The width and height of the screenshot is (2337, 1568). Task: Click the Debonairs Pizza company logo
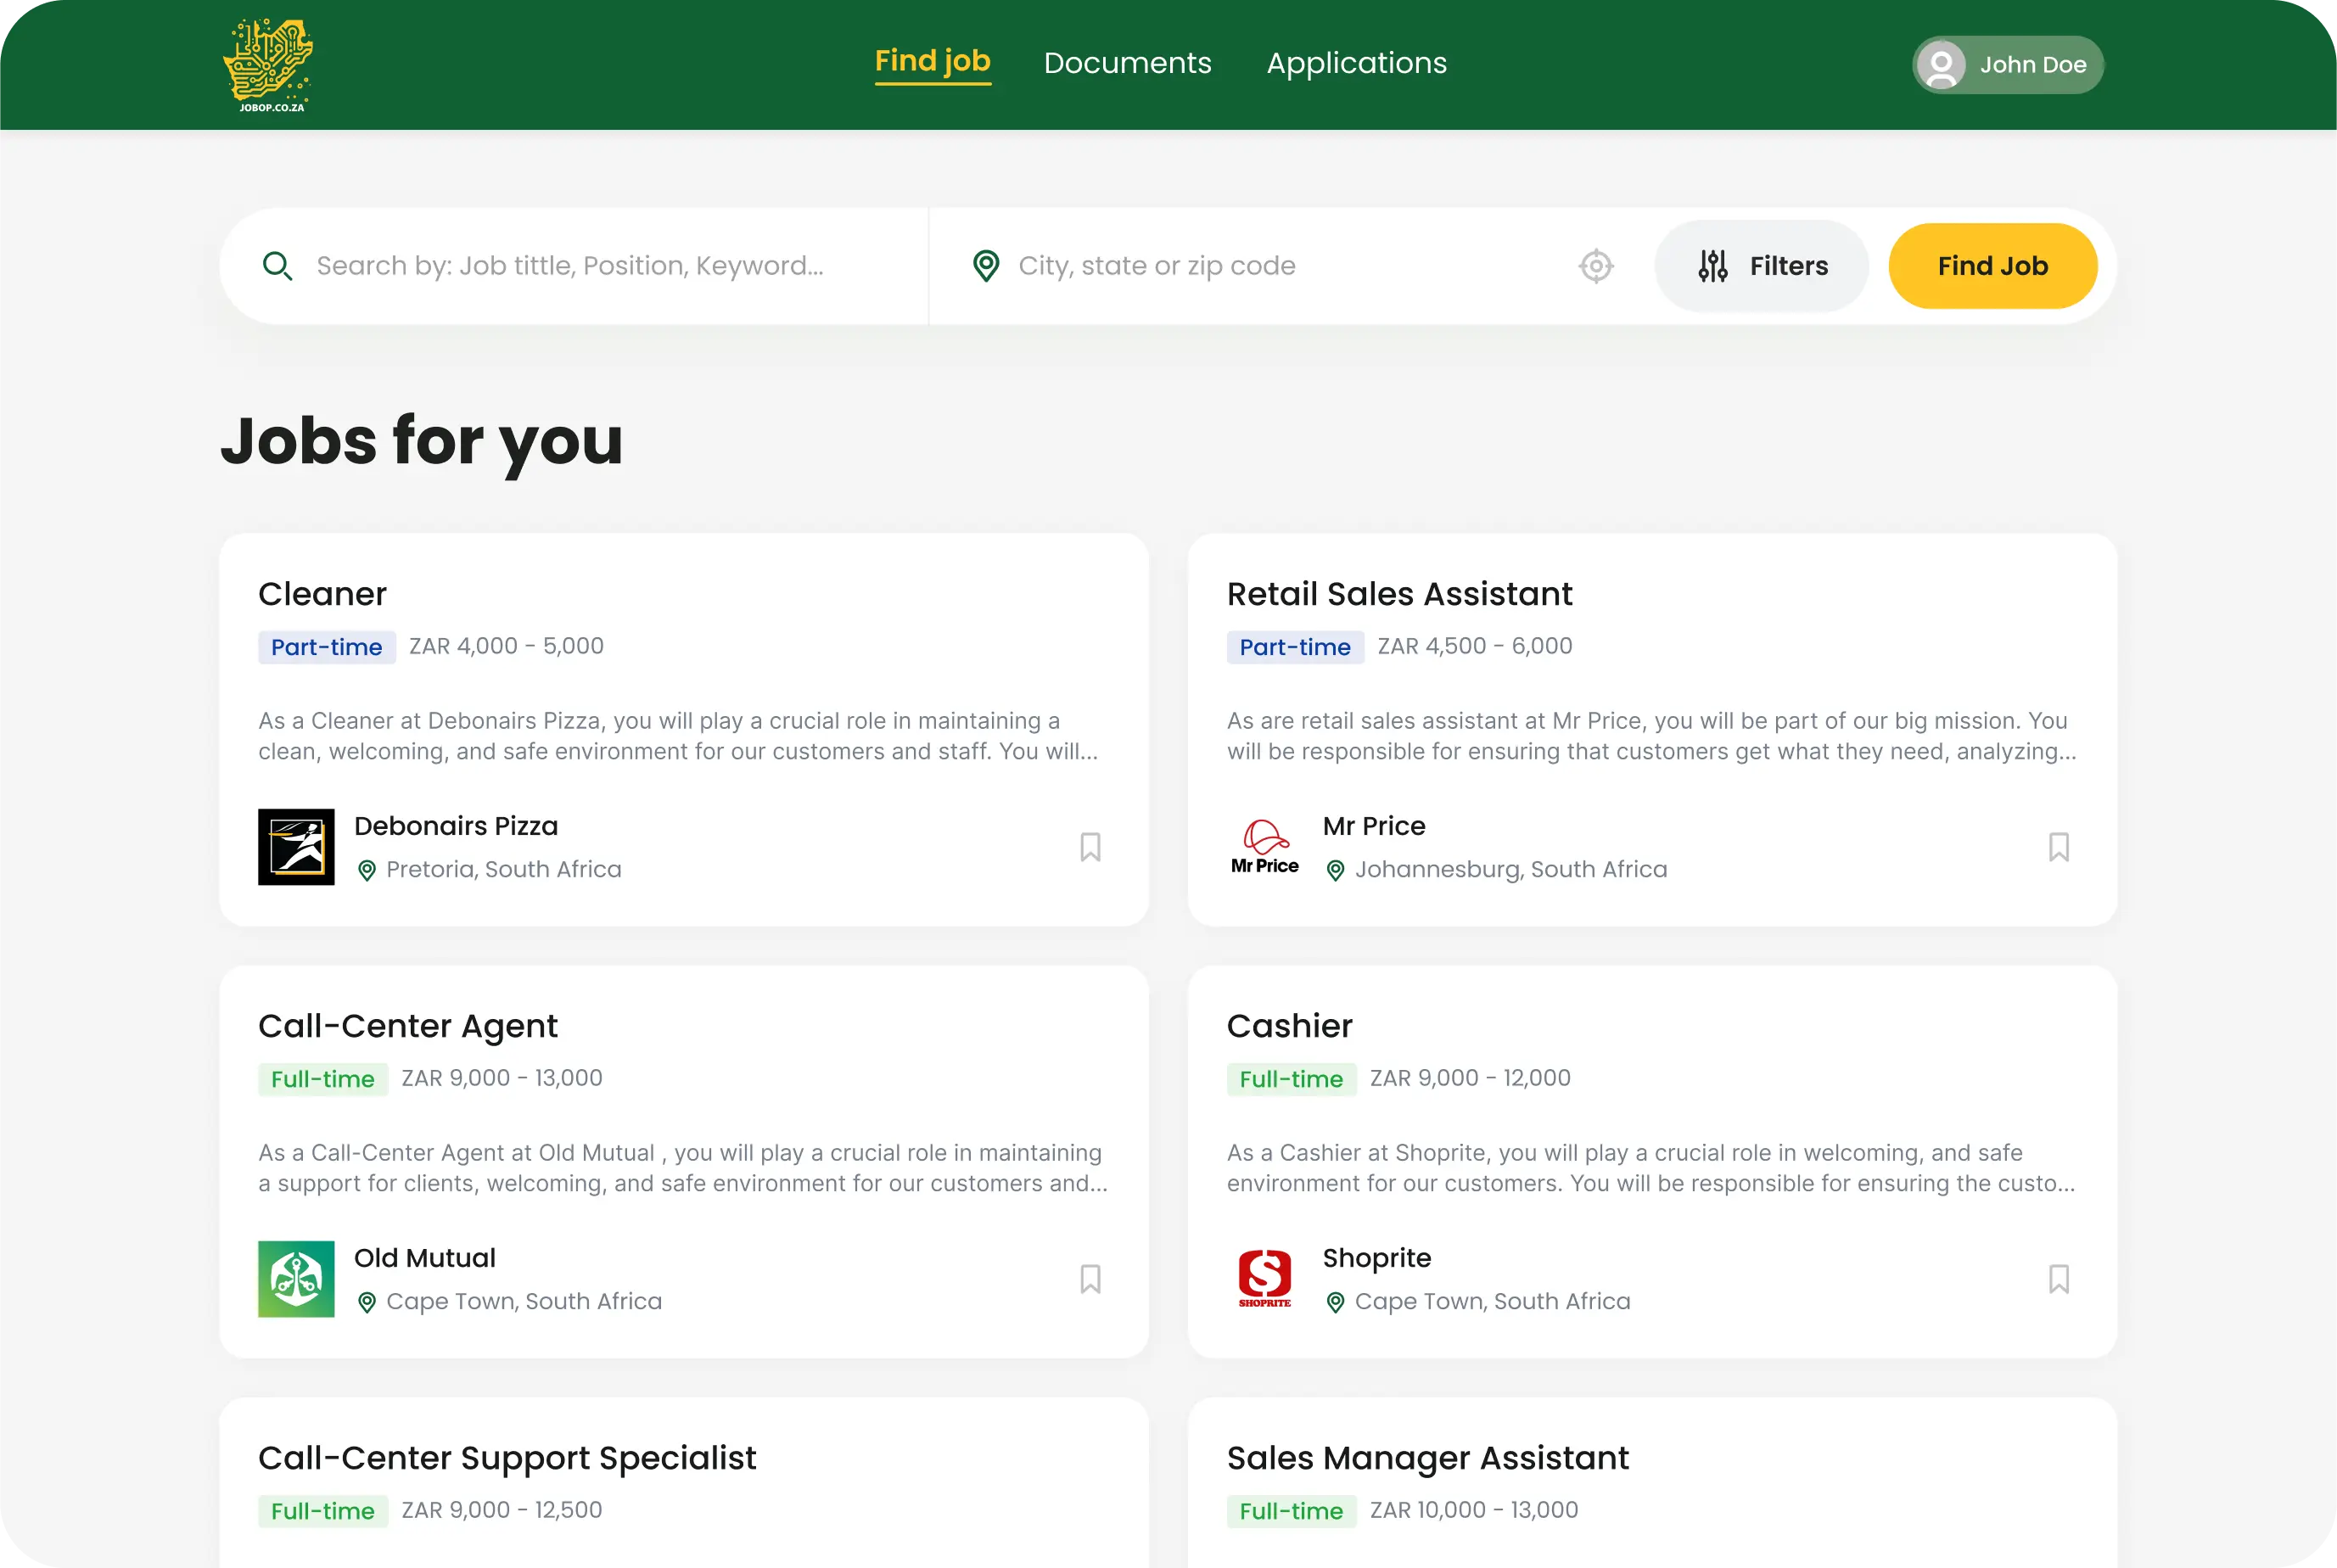point(296,847)
